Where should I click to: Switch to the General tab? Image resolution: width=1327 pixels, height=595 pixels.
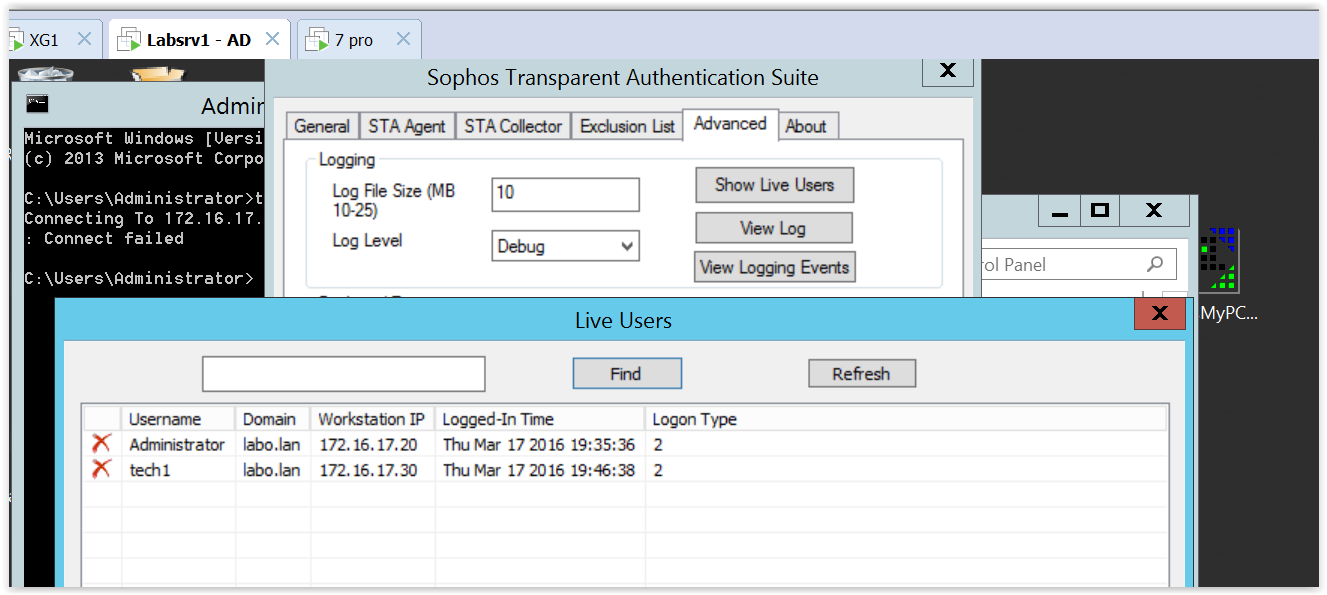(x=321, y=126)
